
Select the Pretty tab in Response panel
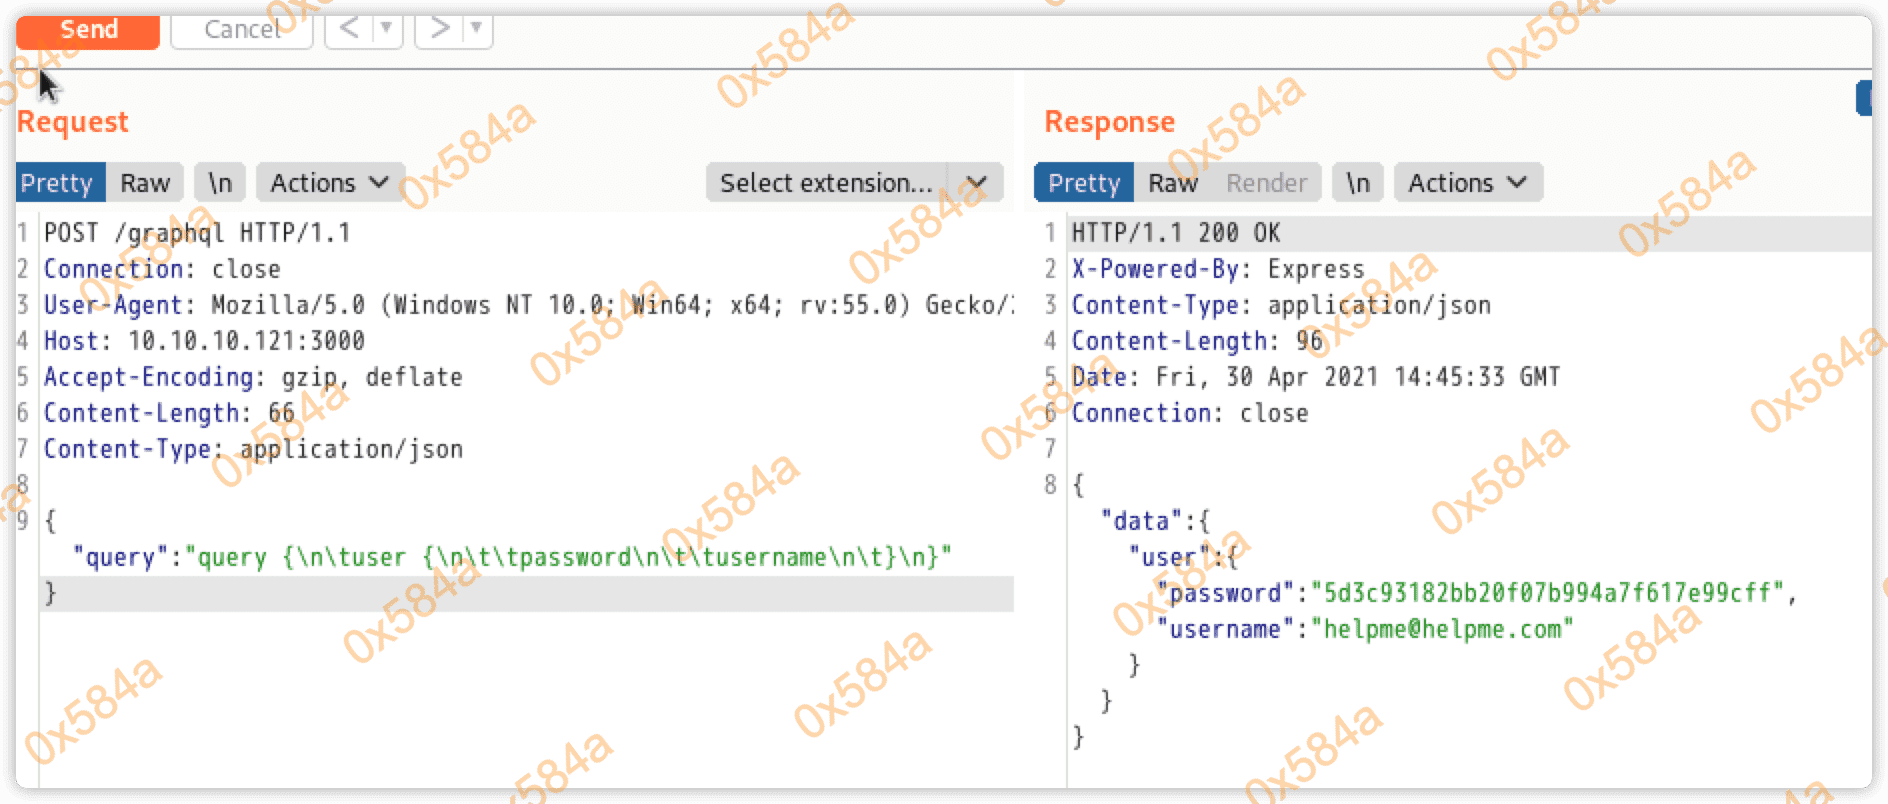[x=1084, y=183]
